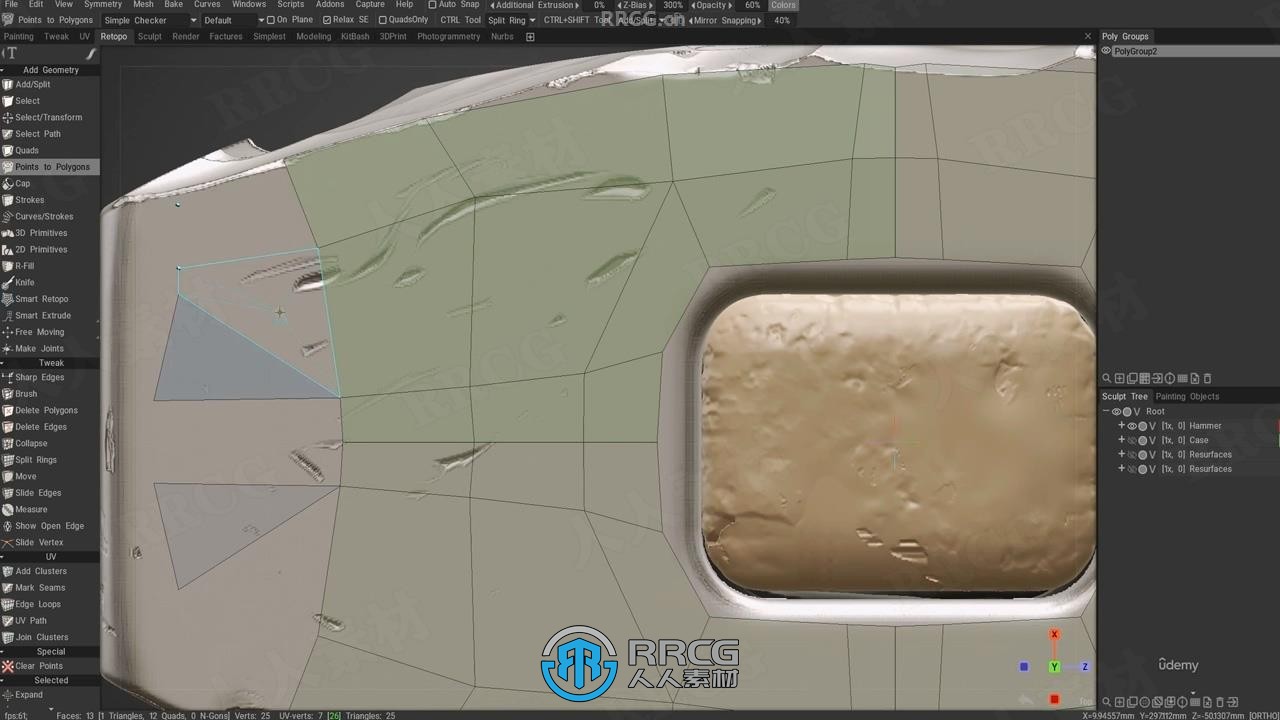Image resolution: width=1280 pixels, height=720 pixels.
Task: Open the Bake menu
Action: [x=173, y=5]
